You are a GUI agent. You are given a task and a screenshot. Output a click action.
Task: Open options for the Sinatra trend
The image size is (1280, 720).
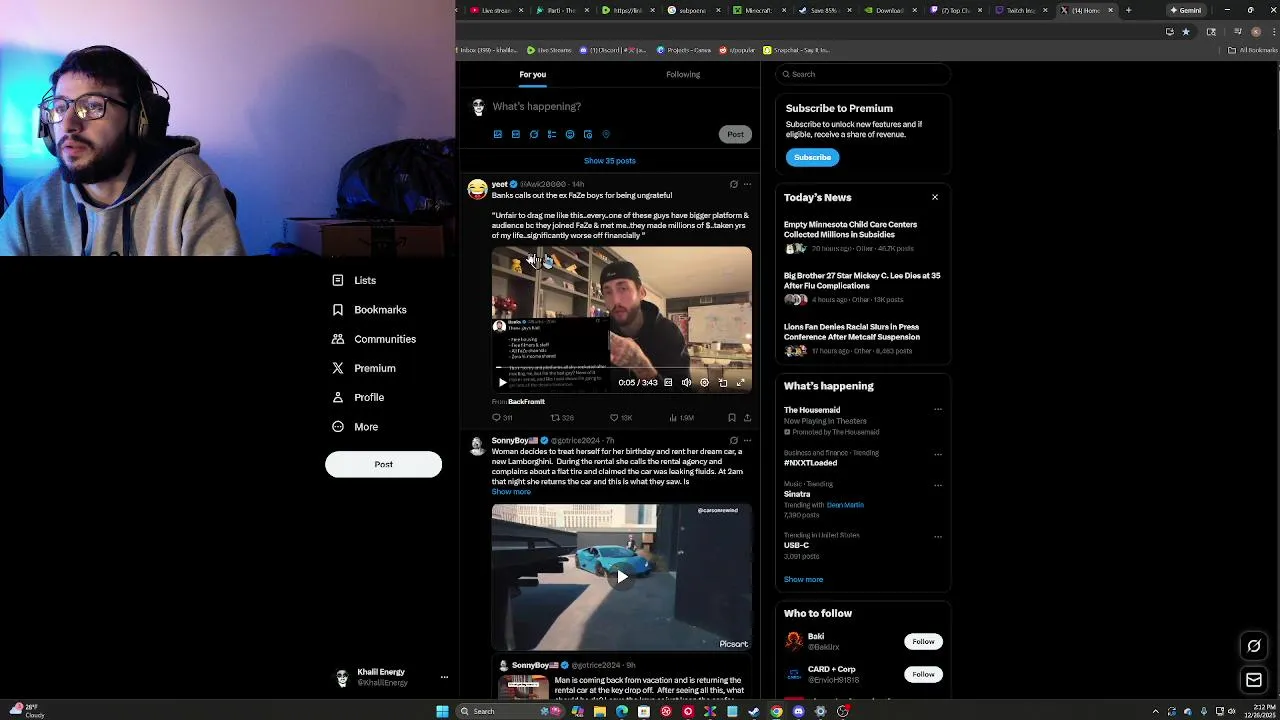(x=938, y=485)
